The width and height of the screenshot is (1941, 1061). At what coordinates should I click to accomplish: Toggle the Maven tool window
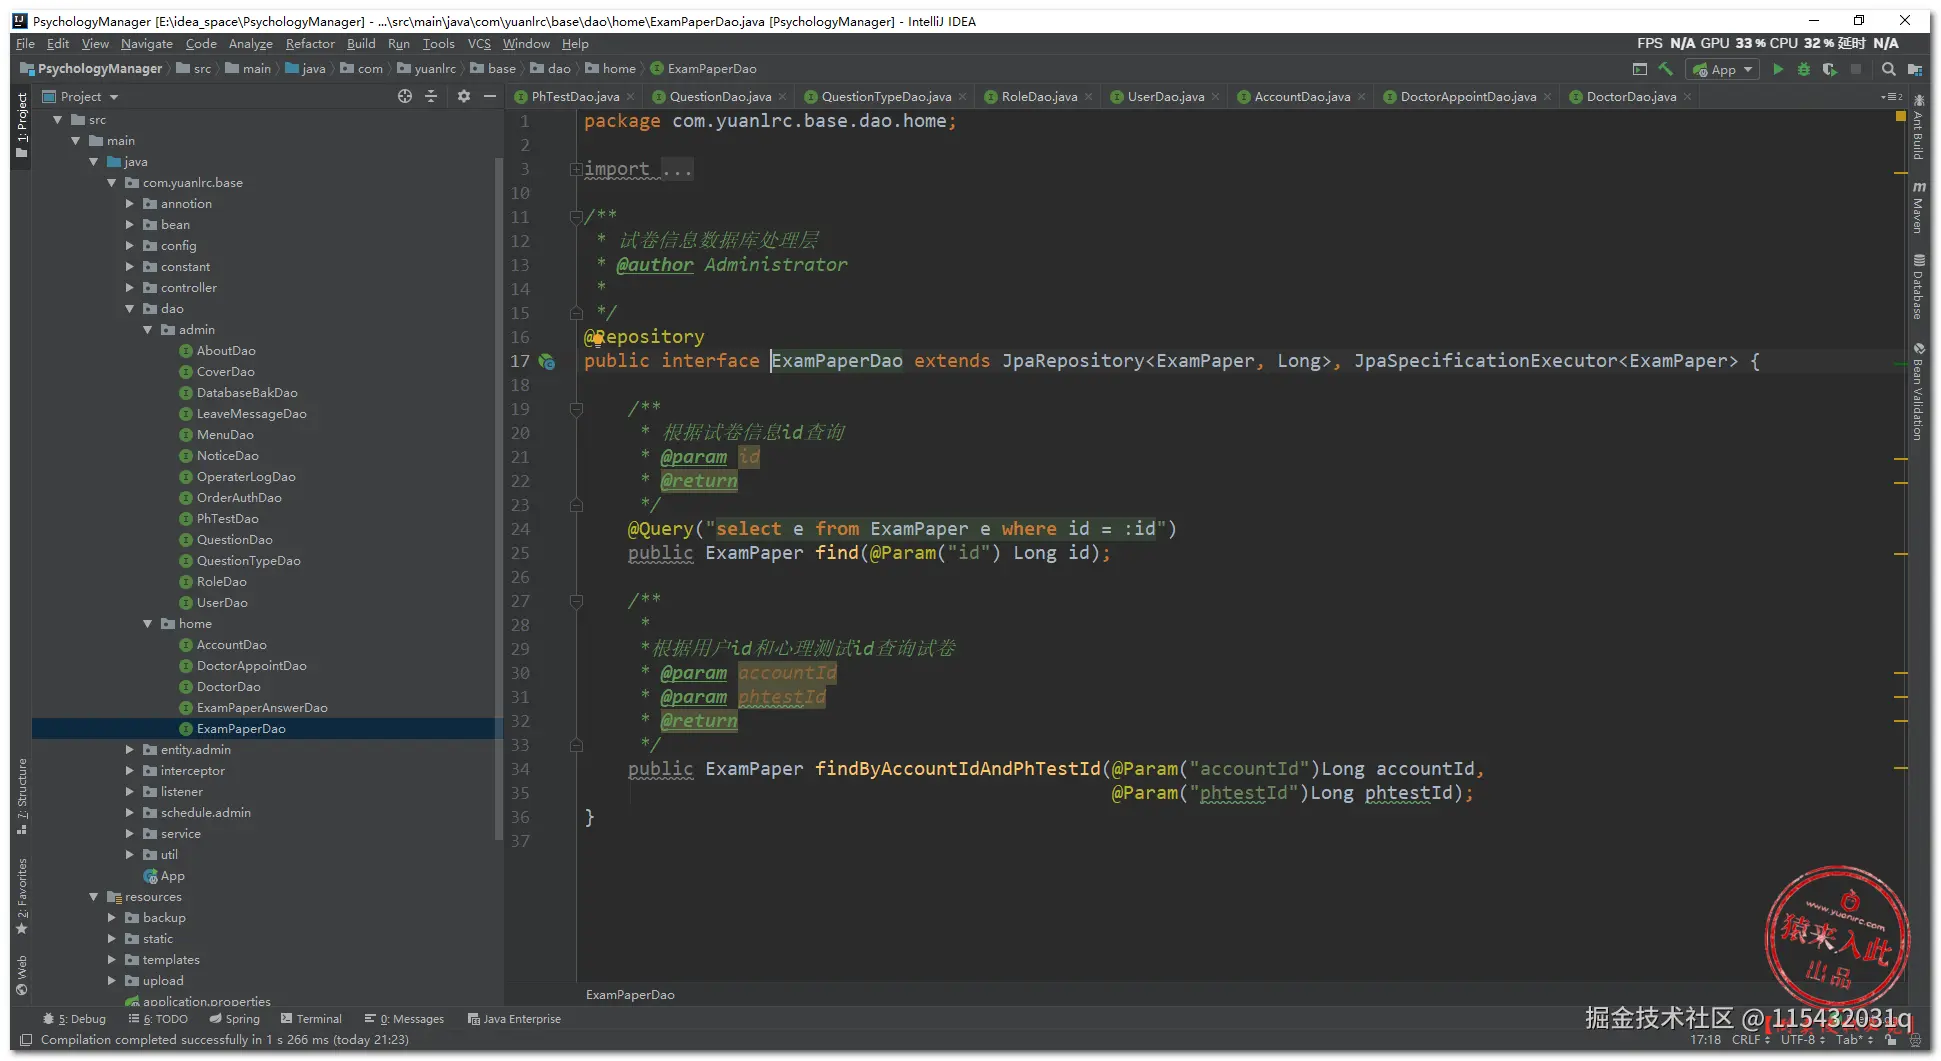[1918, 207]
